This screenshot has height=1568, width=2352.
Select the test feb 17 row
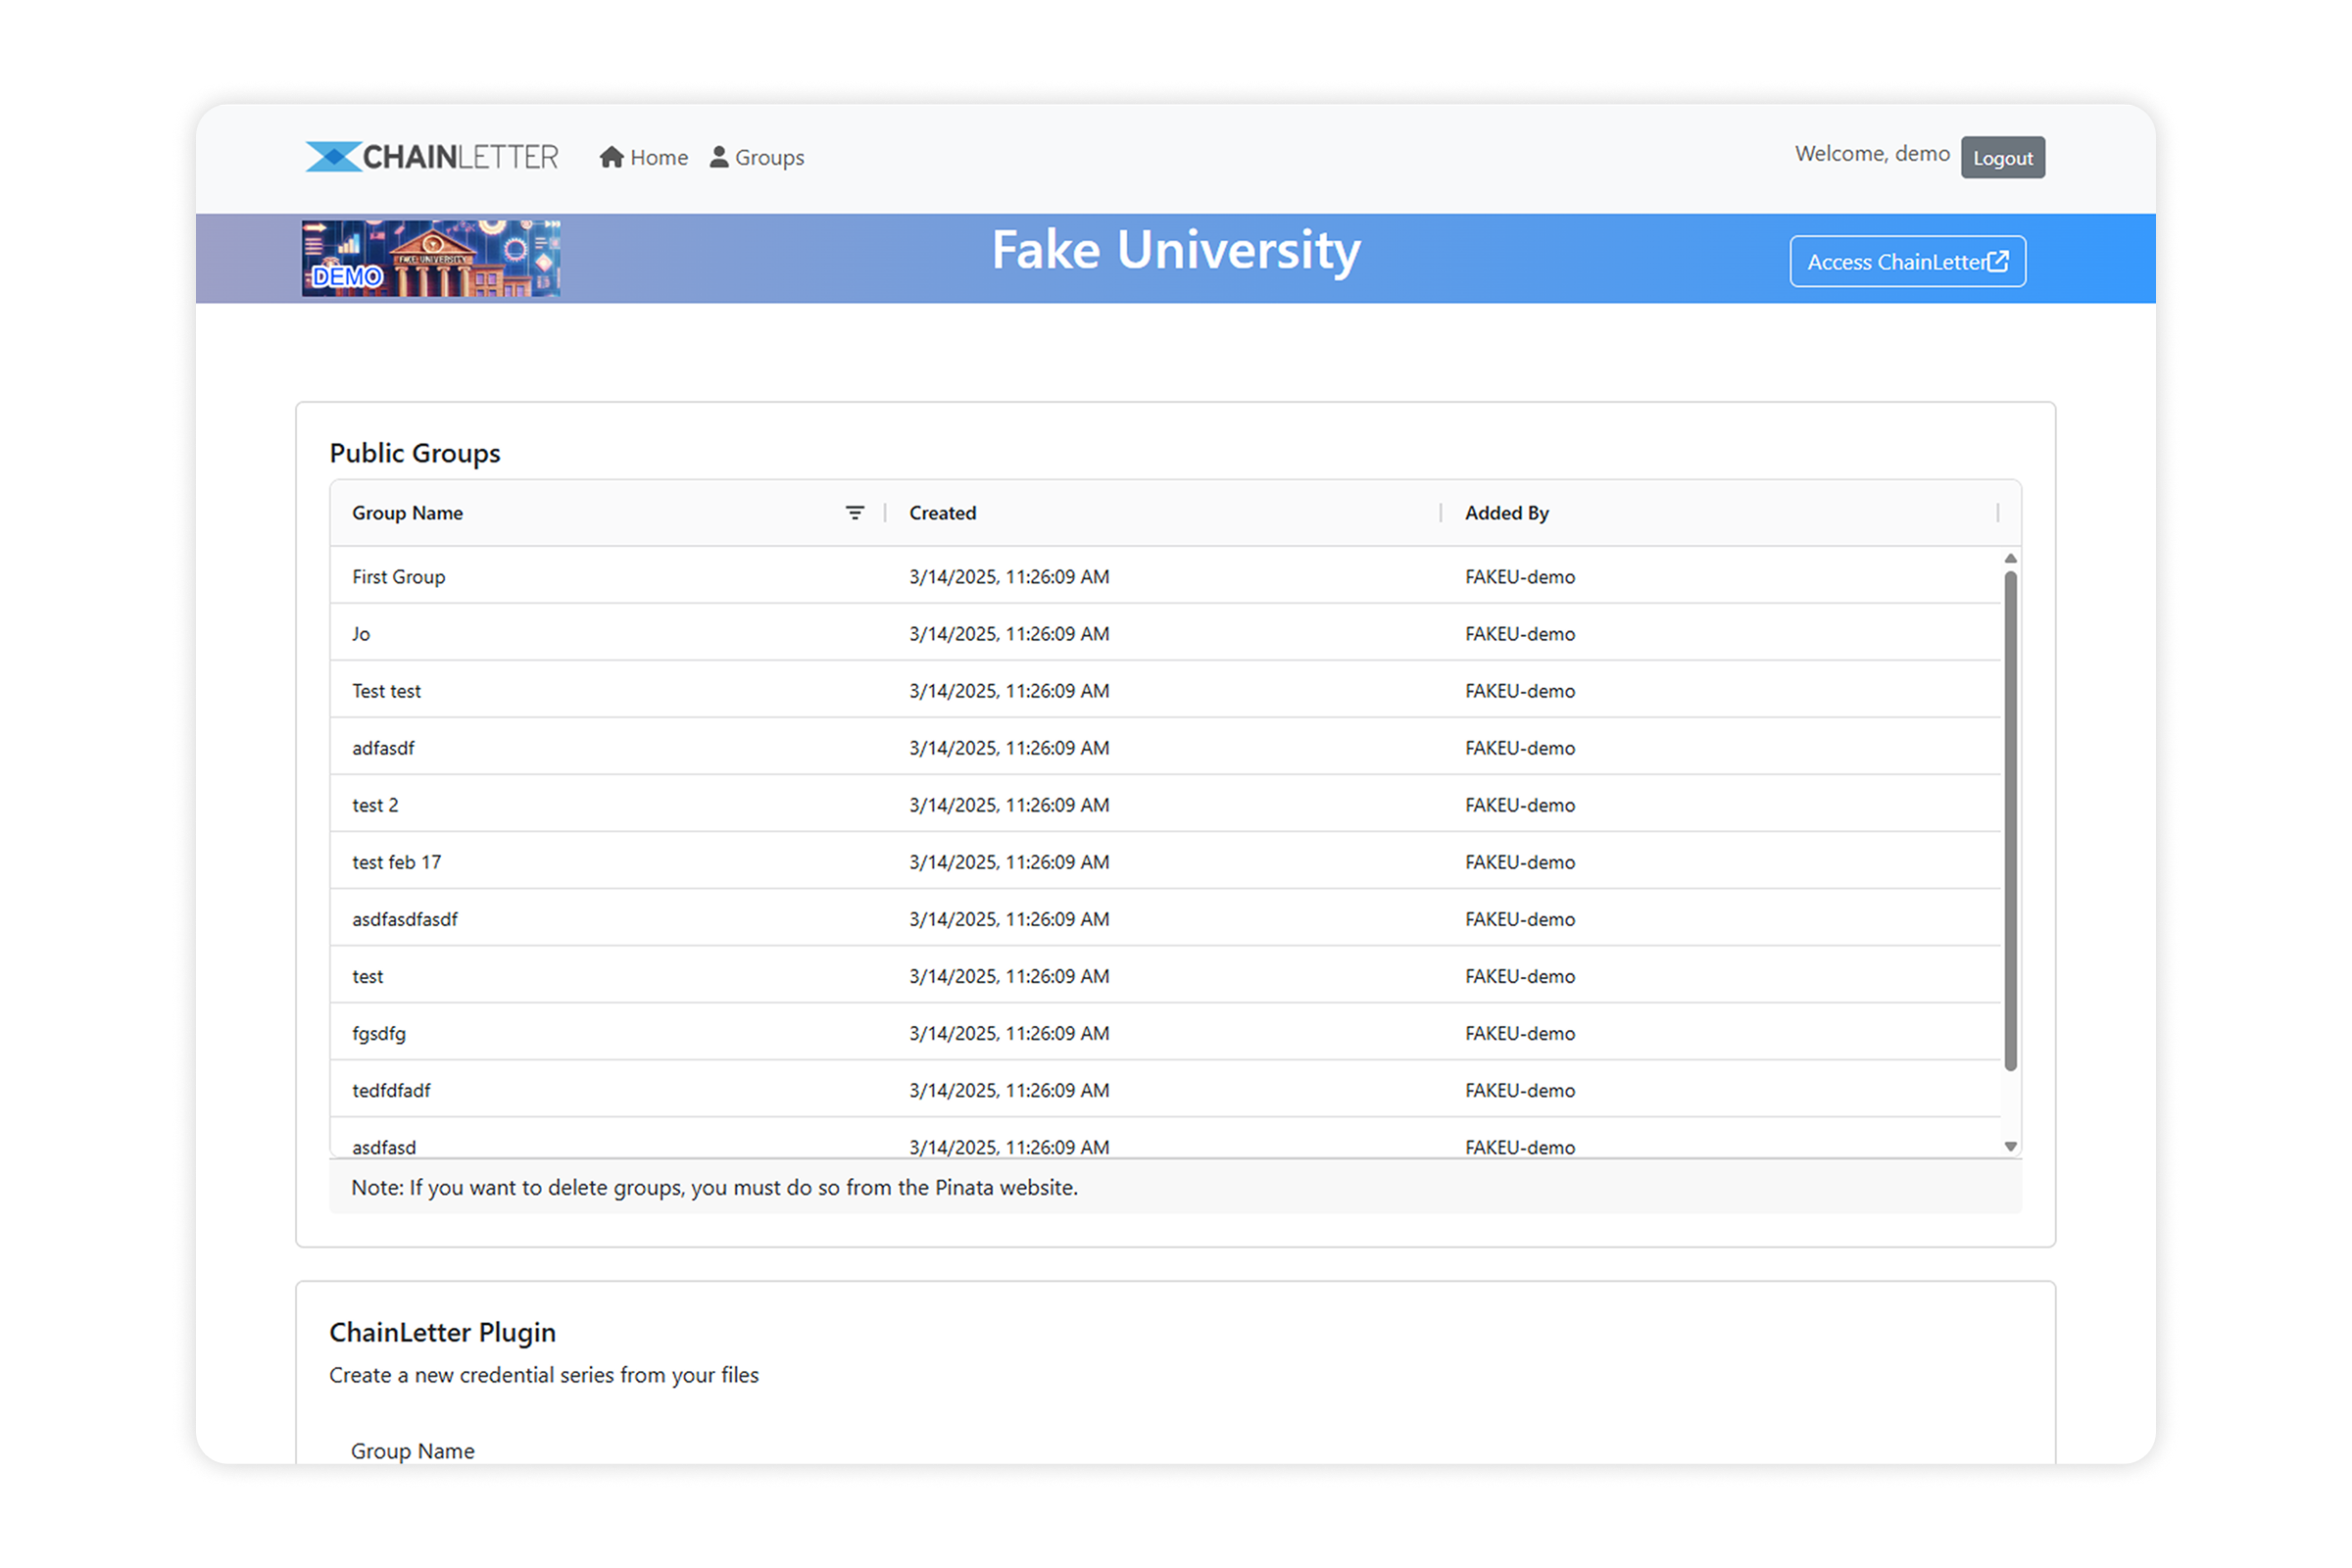(1166, 862)
